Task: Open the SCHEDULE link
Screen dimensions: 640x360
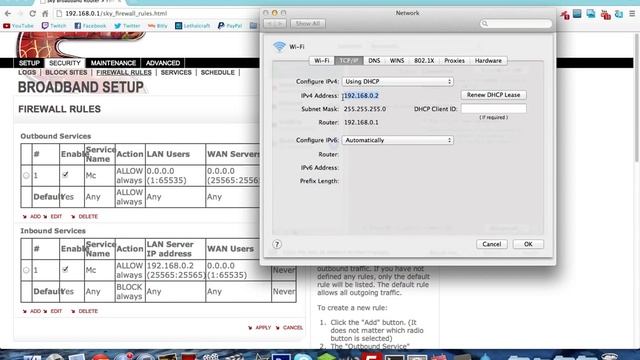Action: pos(218,72)
